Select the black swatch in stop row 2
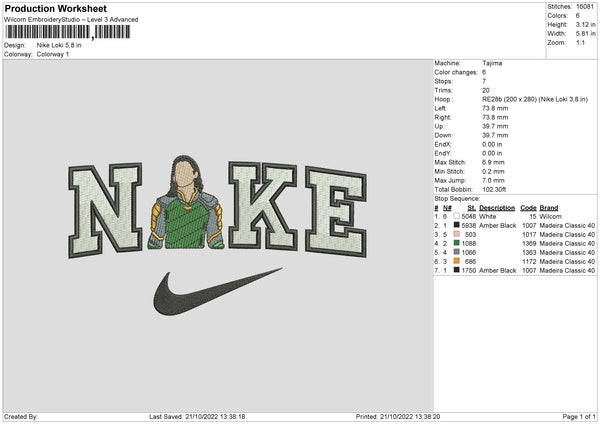 point(457,225)
